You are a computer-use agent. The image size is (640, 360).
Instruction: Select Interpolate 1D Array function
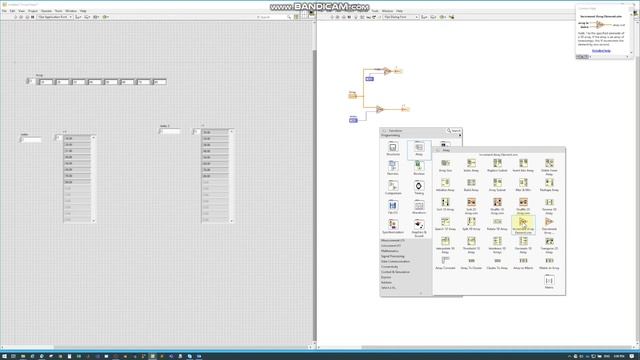(x=445, y=245)
